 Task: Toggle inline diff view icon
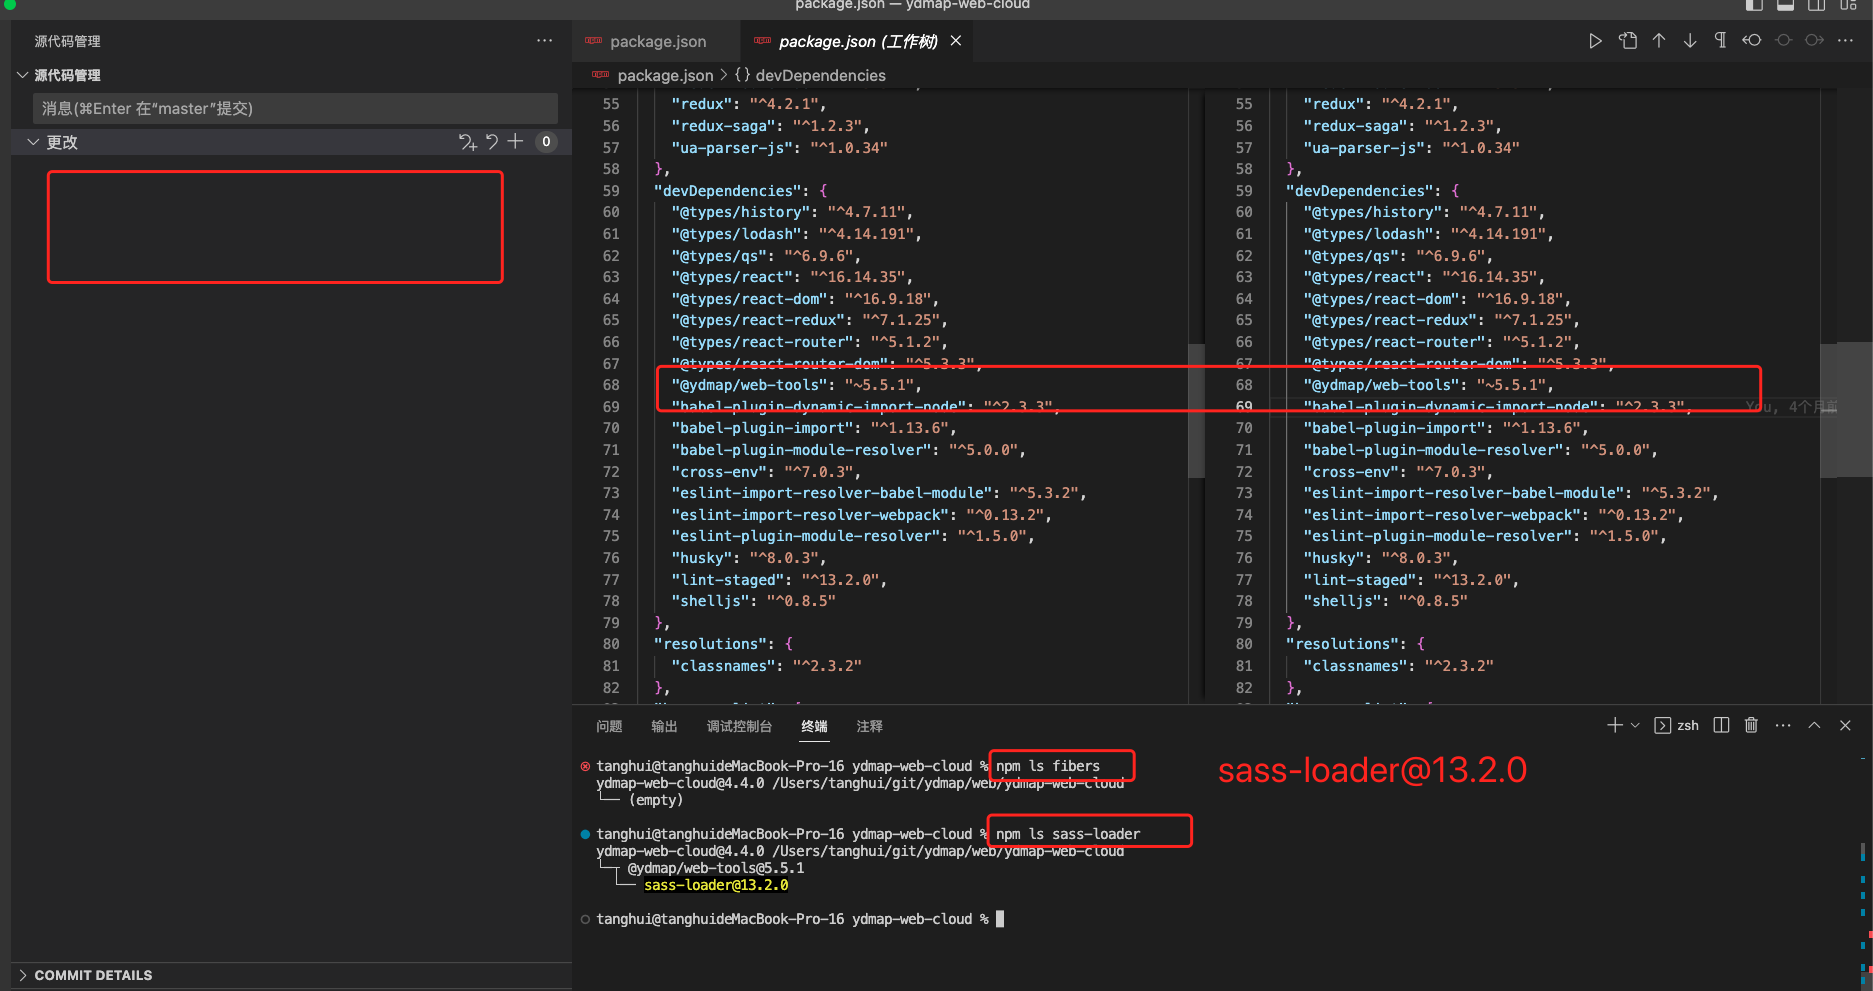tap(1783, 40)
